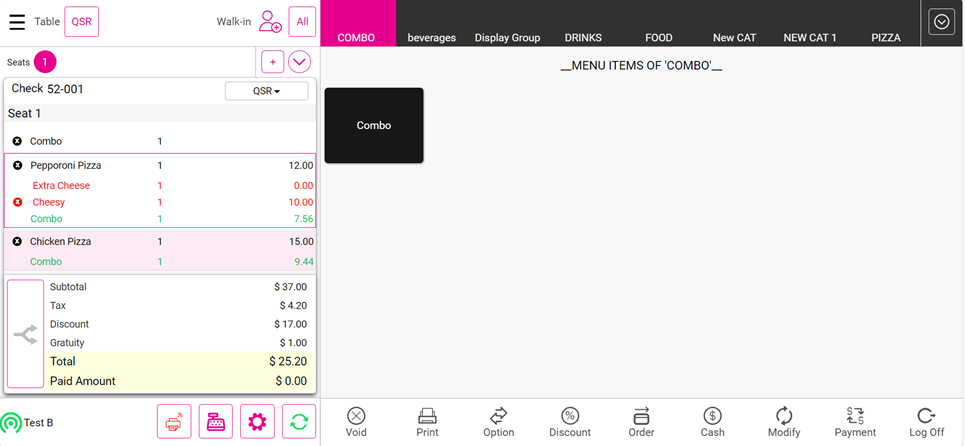Expand the seats chevron down button
The width and height of the screenshot is (965, 446).
pyautogui.click(x=299, y=62)
